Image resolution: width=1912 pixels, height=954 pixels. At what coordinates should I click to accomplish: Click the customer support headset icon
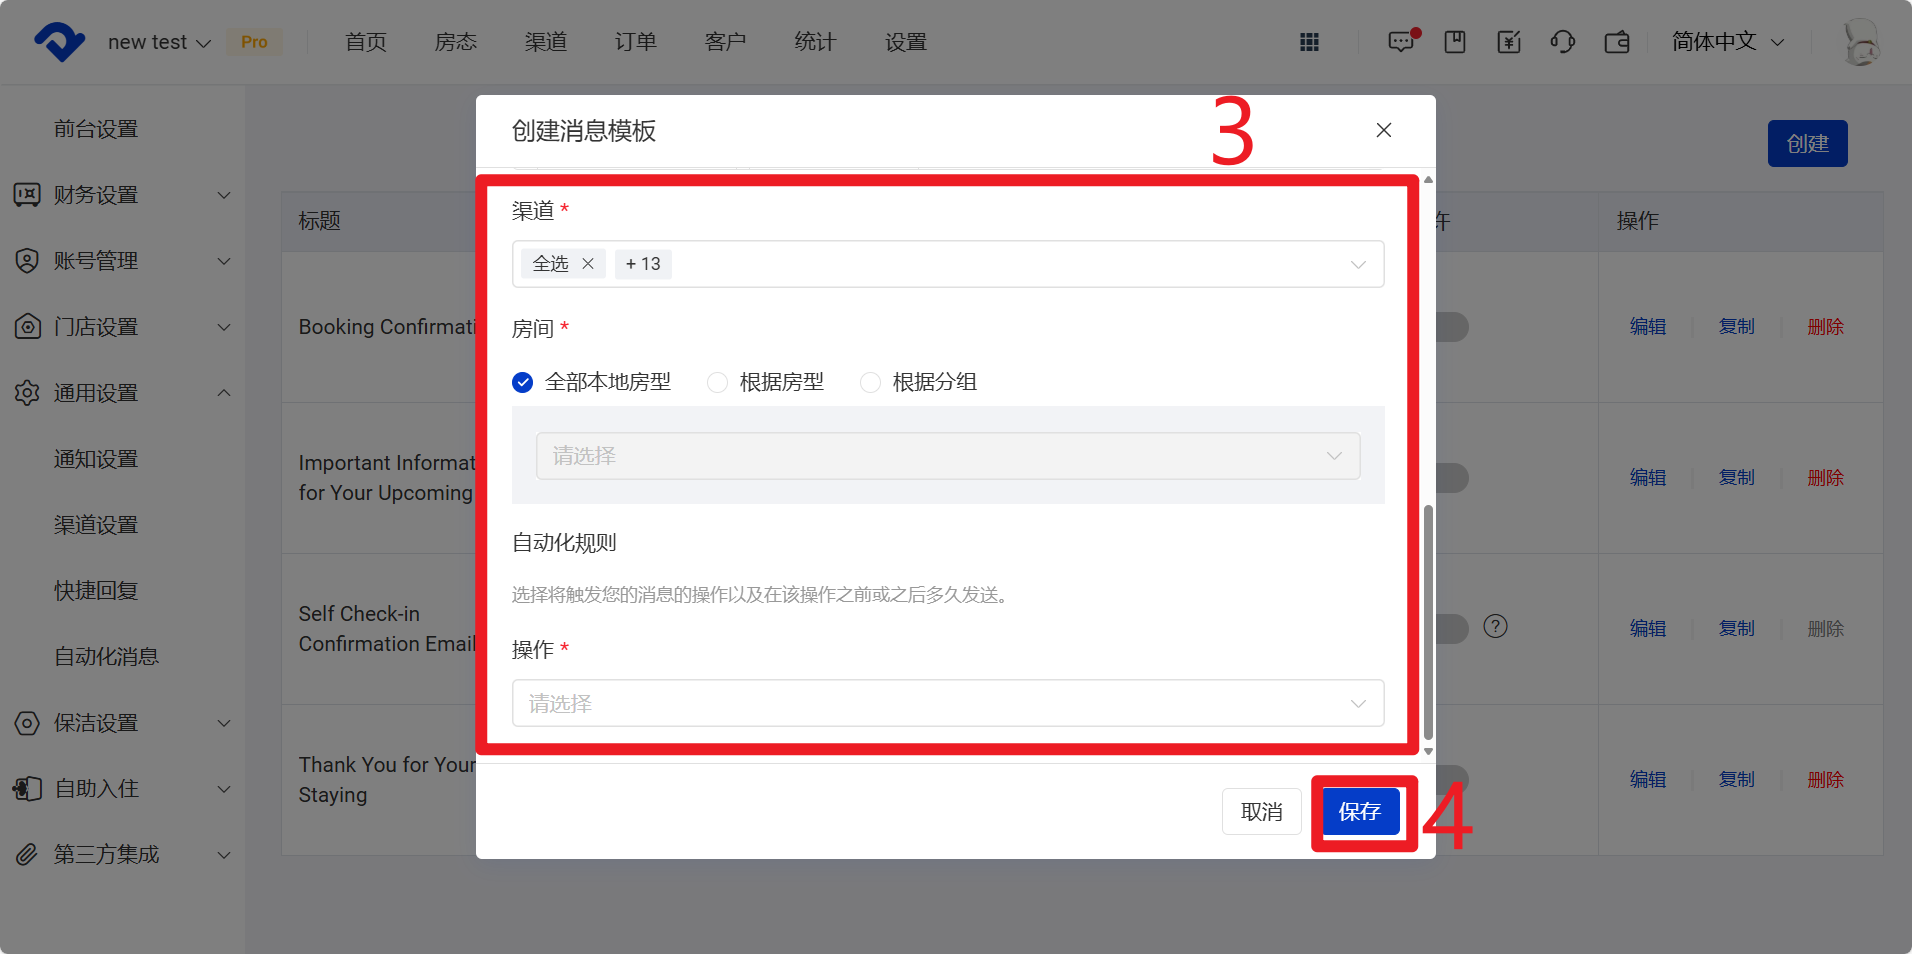1562,42
